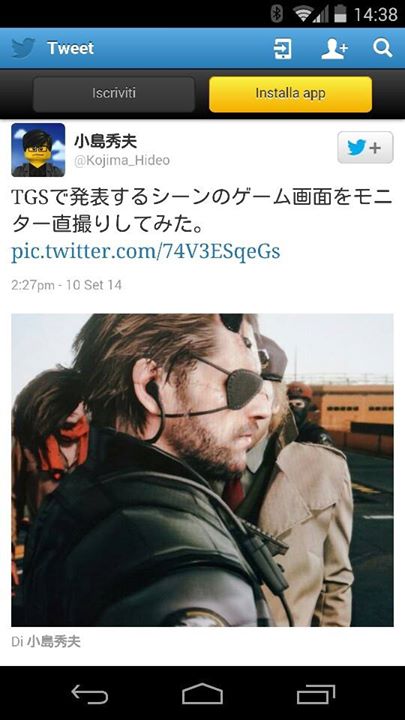Tap the Twitter bird logo in header
405x720 pixels.
click(23, 48)
